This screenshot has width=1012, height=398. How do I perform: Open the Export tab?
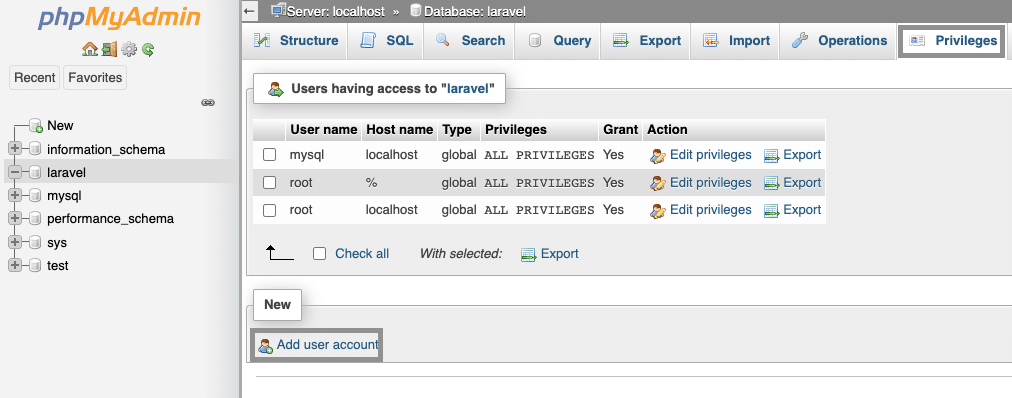(x=646, y=41)
